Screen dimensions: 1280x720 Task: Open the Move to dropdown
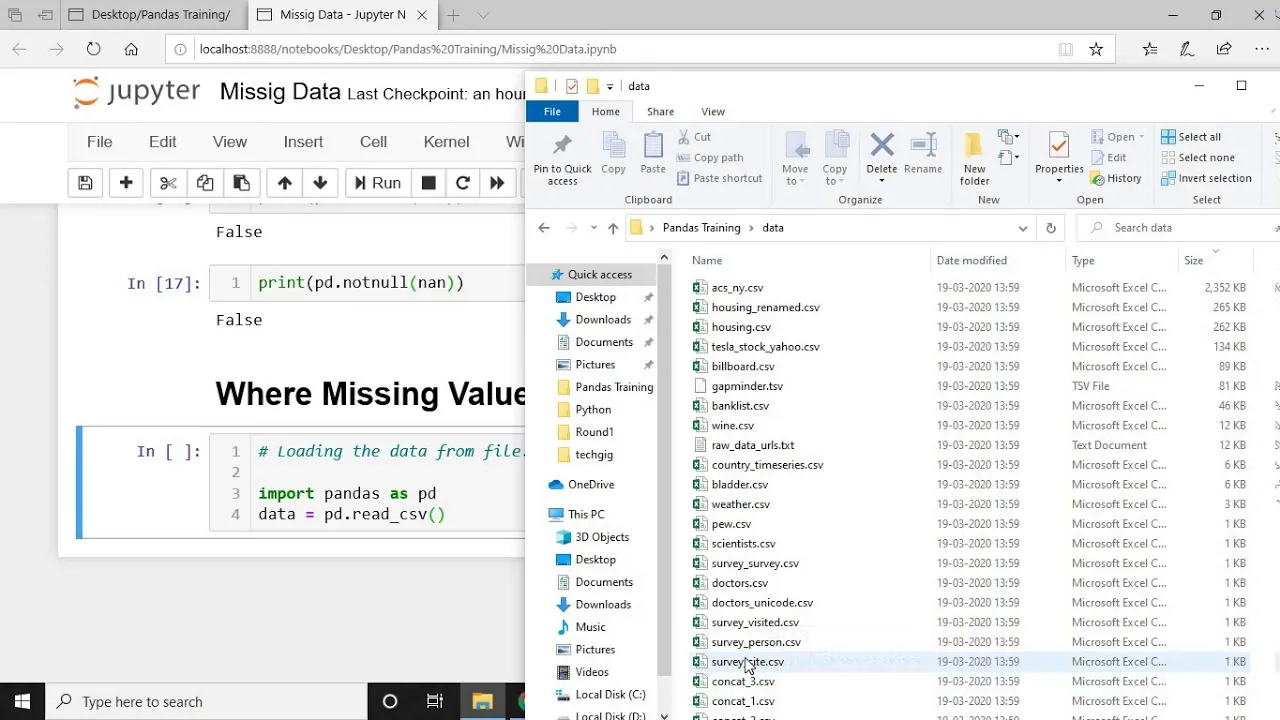[796, 159]
